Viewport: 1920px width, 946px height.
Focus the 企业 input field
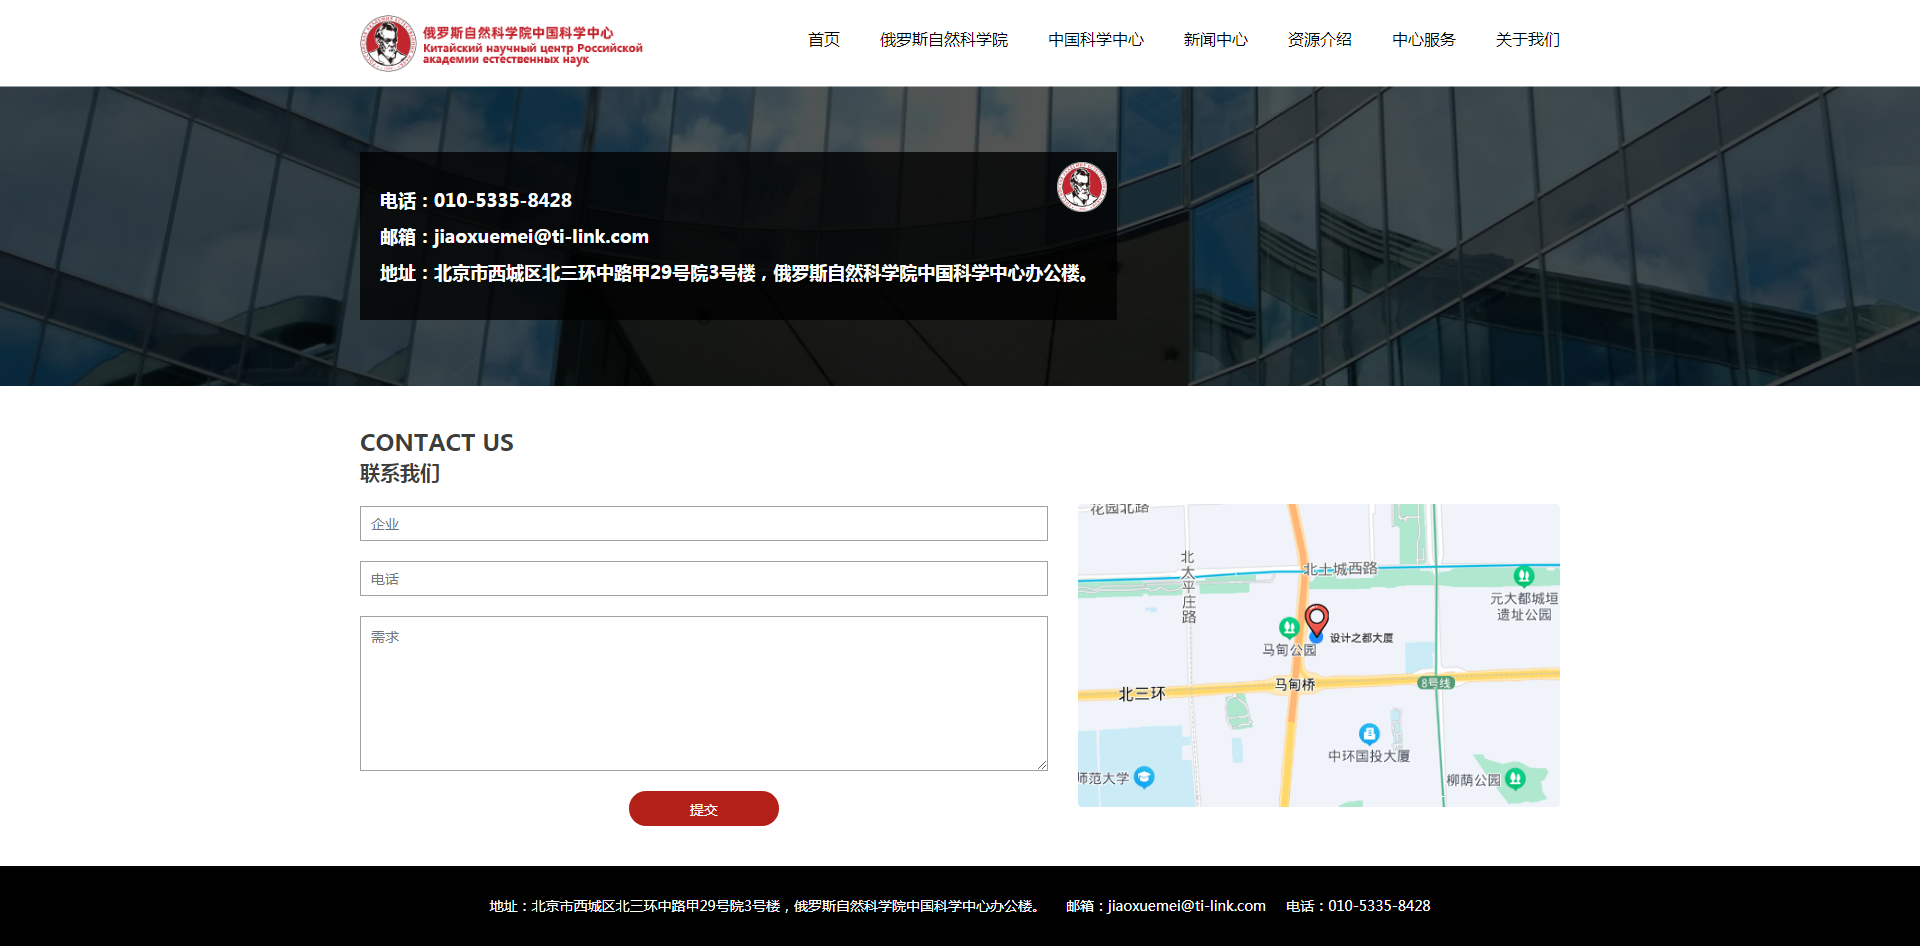pos(703,524)
